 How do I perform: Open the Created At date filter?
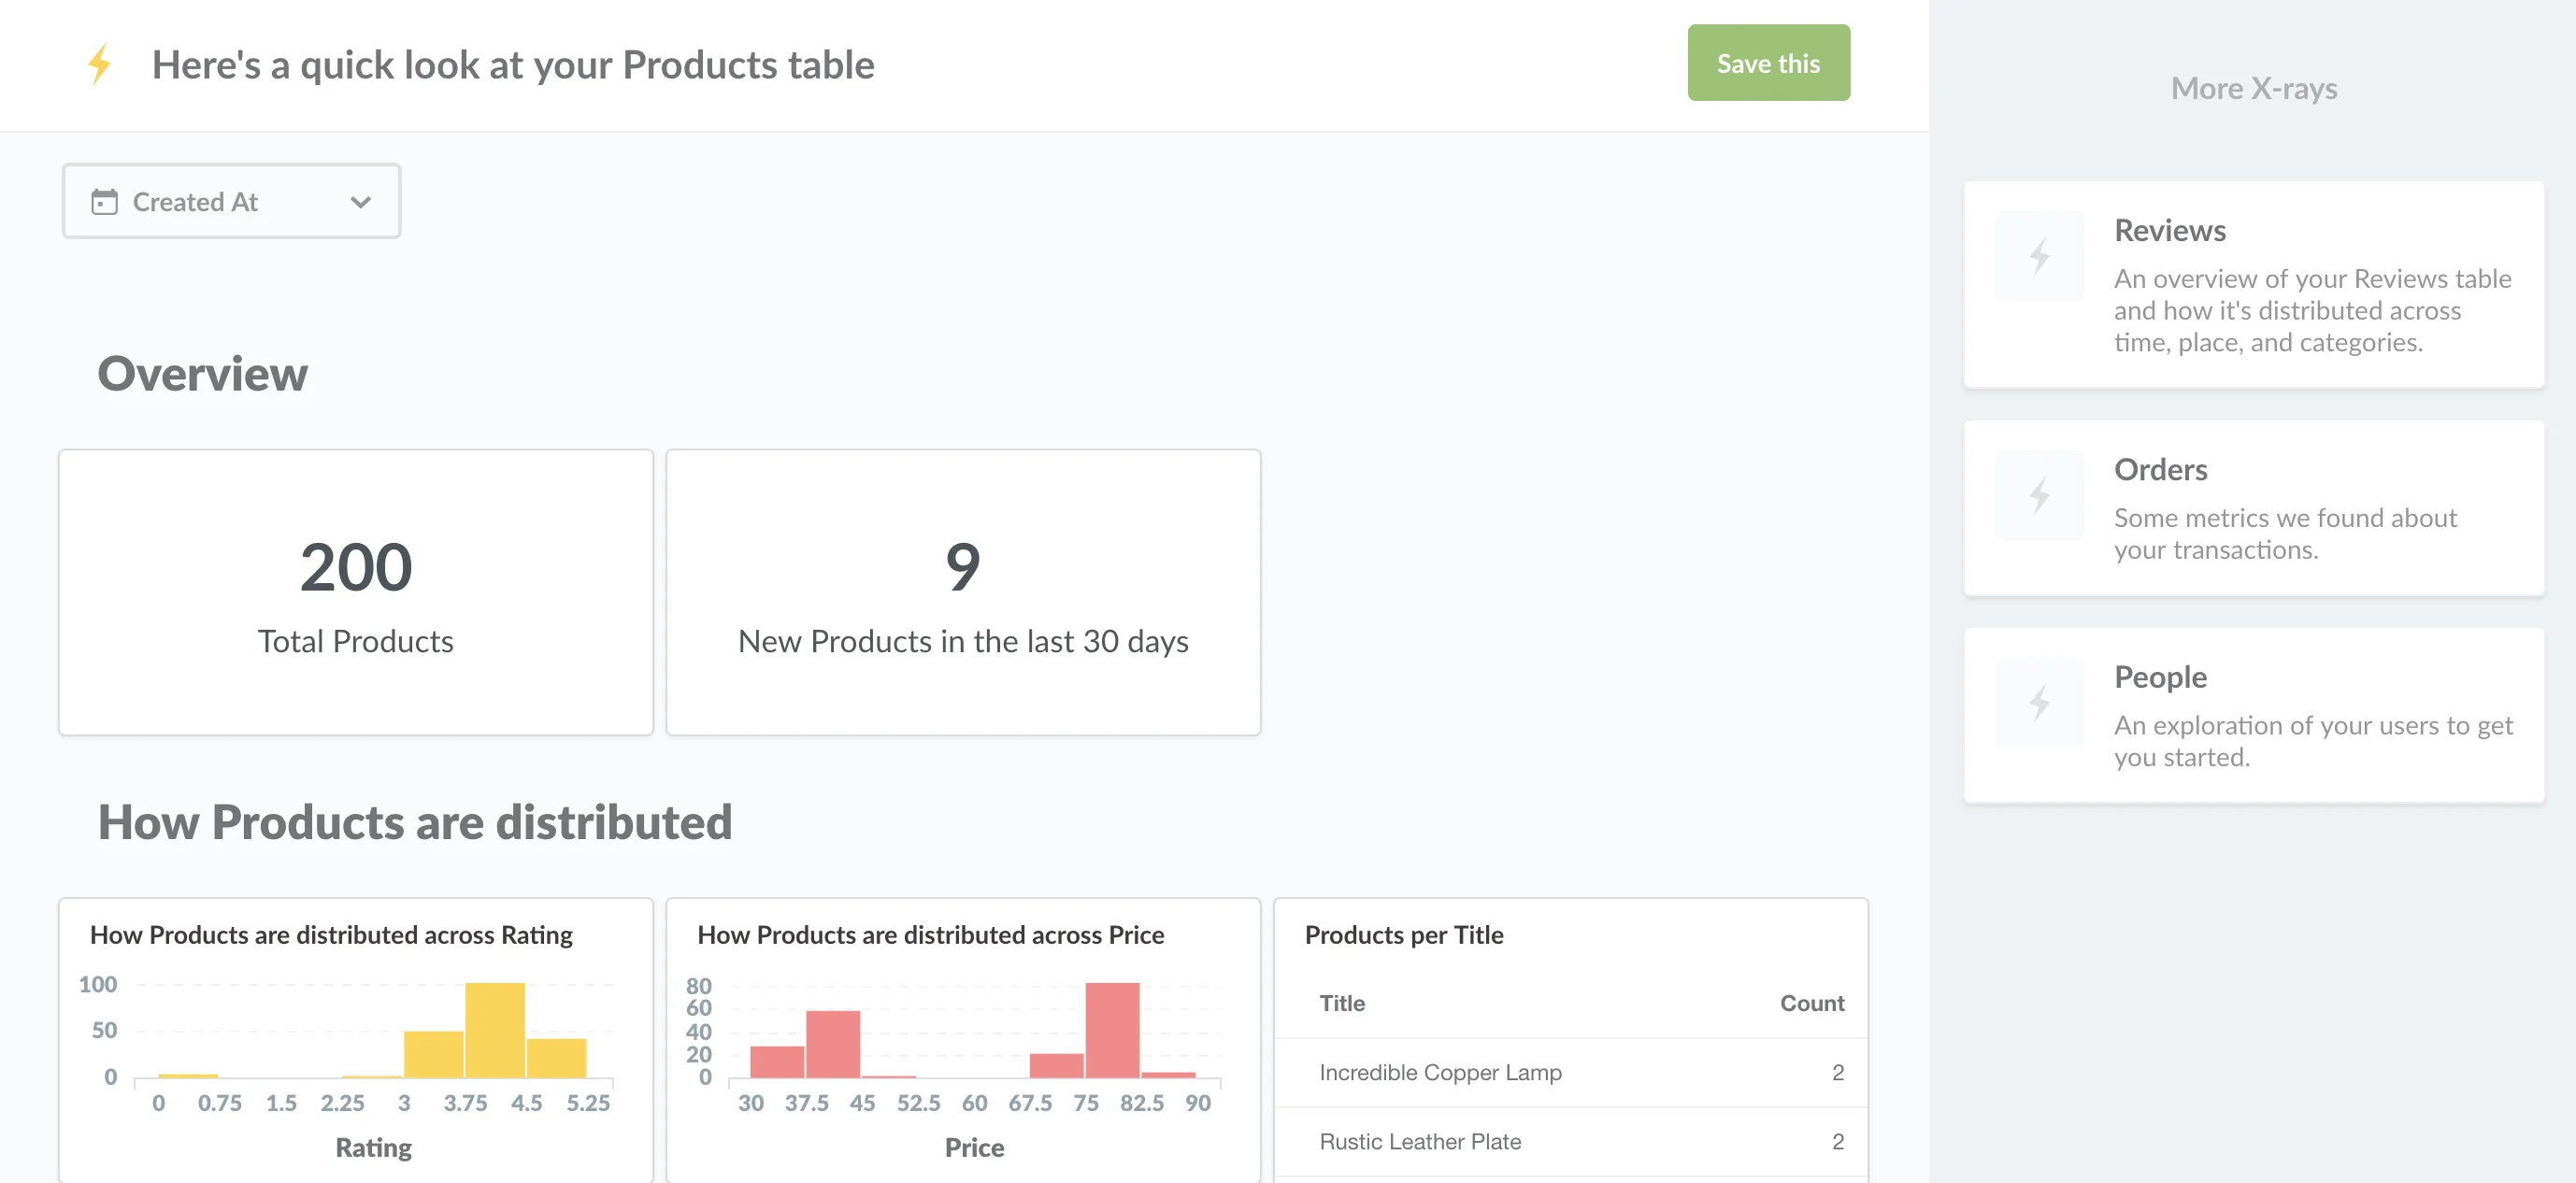click(231, 201)
